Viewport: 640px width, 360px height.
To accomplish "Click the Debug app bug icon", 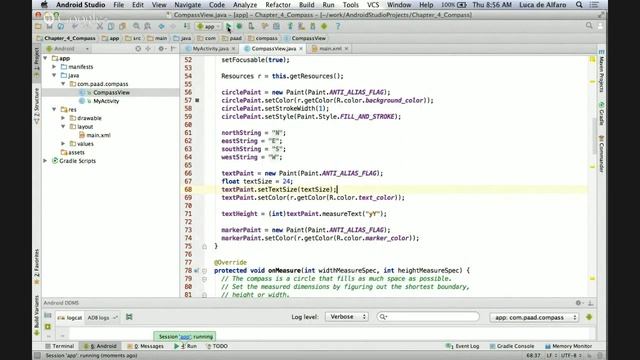I will (x=240, y=27).
